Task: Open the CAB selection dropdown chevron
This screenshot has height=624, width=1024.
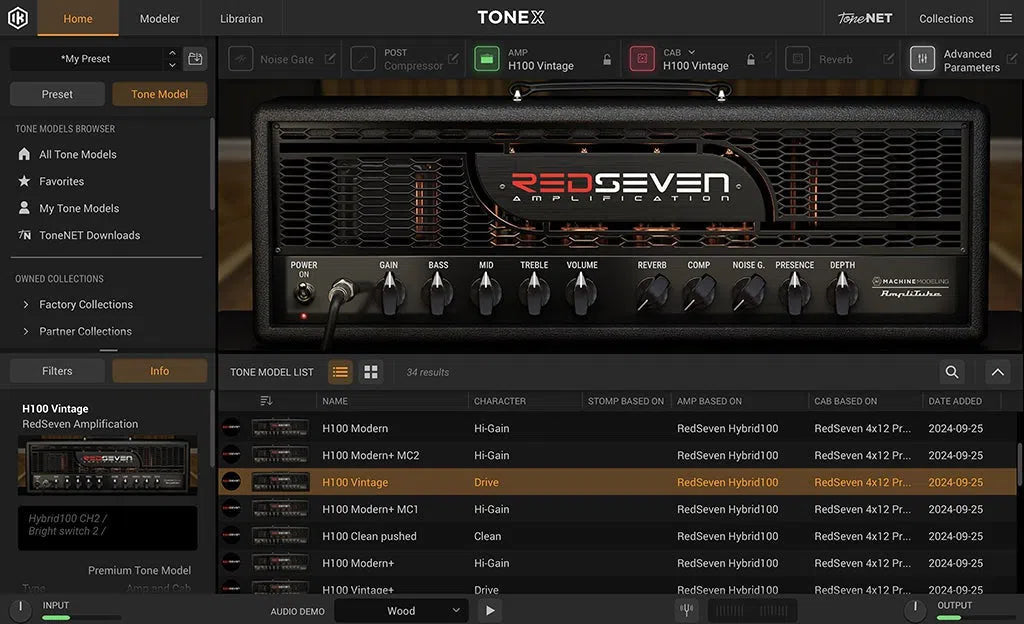Action: pyautogui.click(x=690, y=52)
